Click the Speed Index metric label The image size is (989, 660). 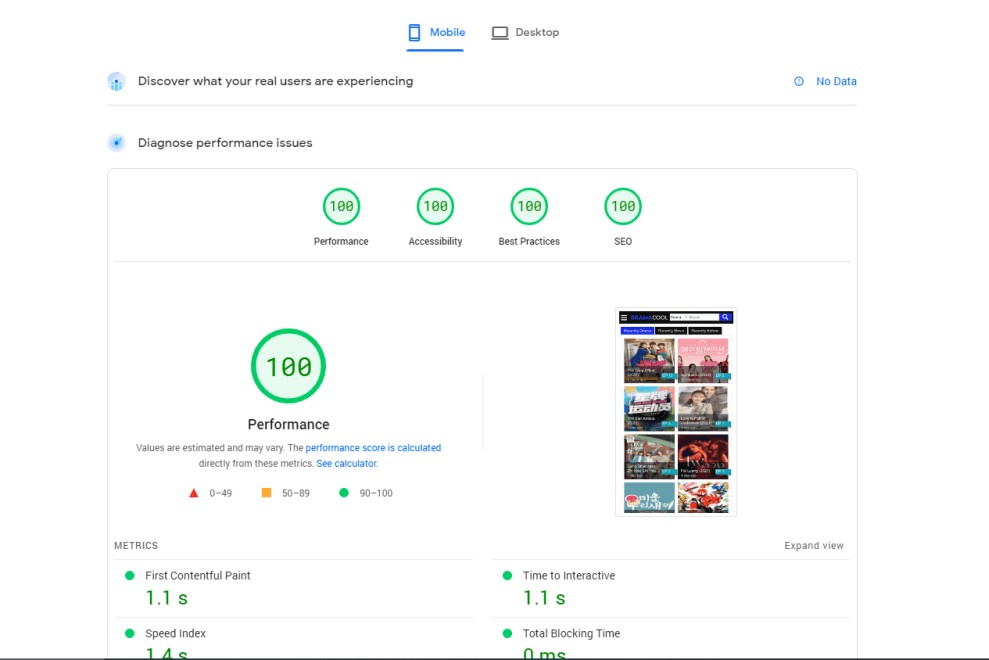176,634
